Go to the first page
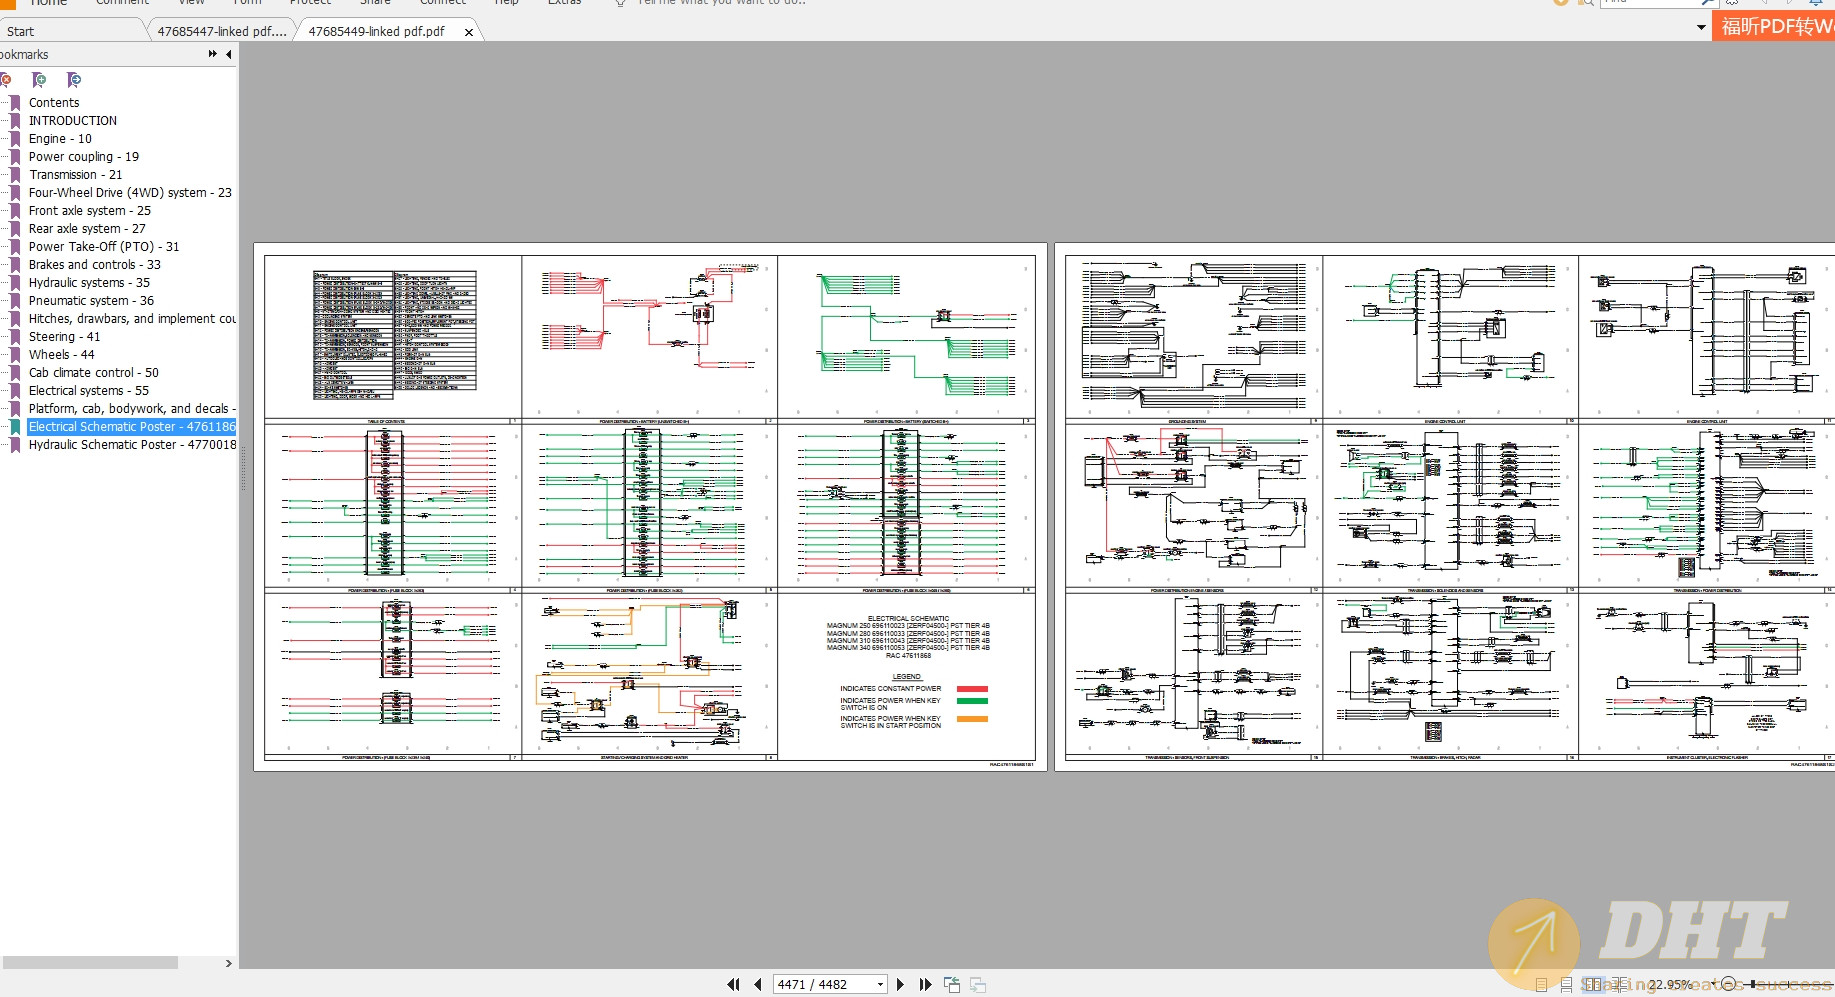 click(x=733, y=985)
